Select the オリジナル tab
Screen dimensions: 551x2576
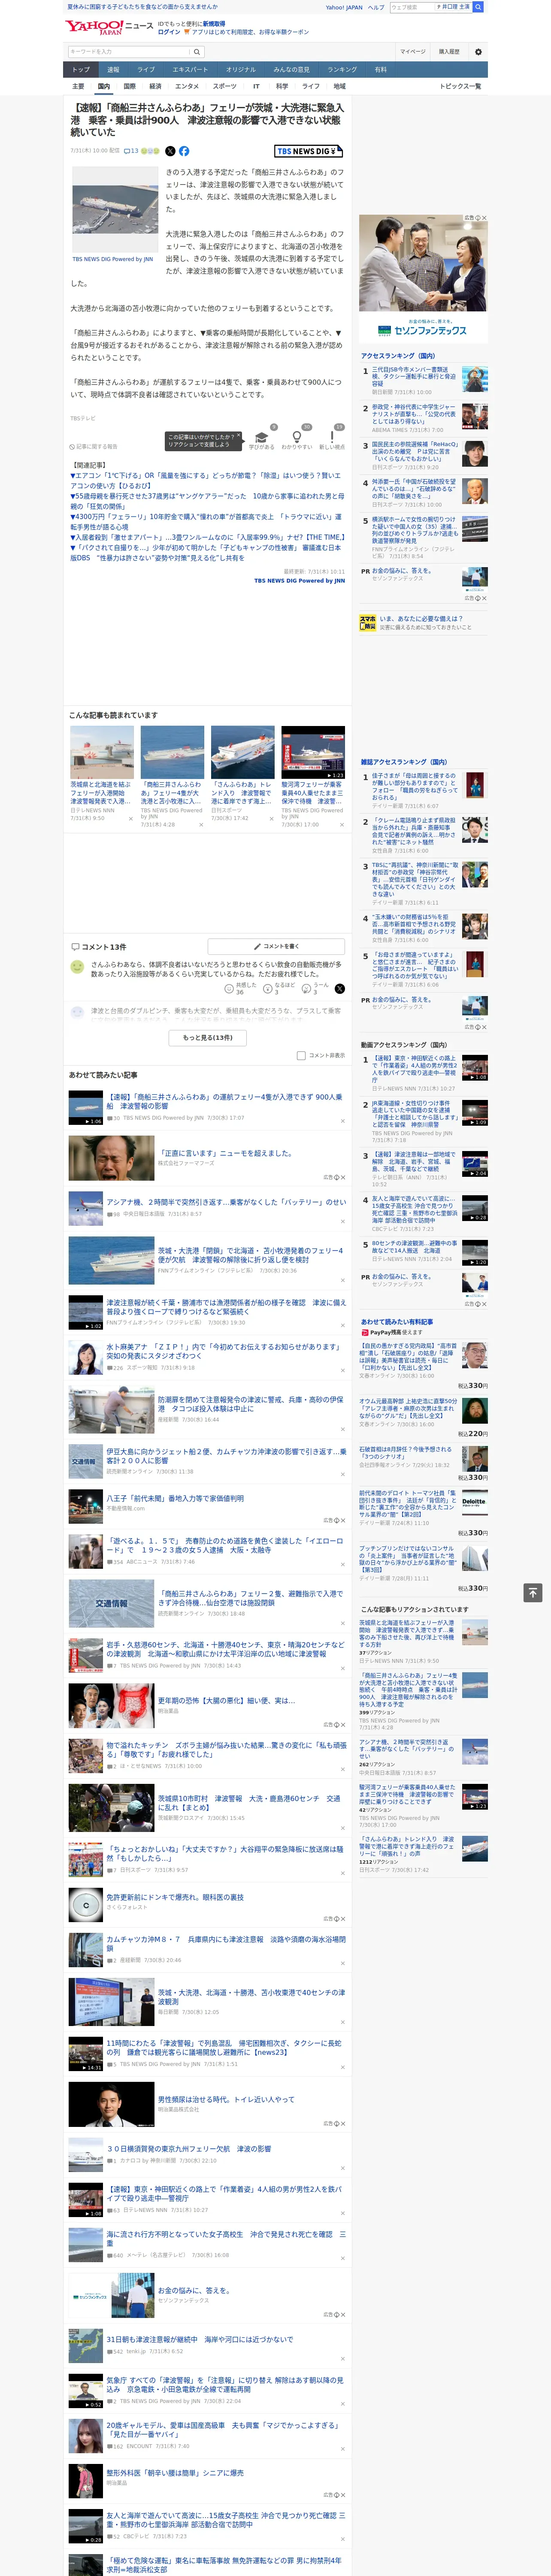241,70
